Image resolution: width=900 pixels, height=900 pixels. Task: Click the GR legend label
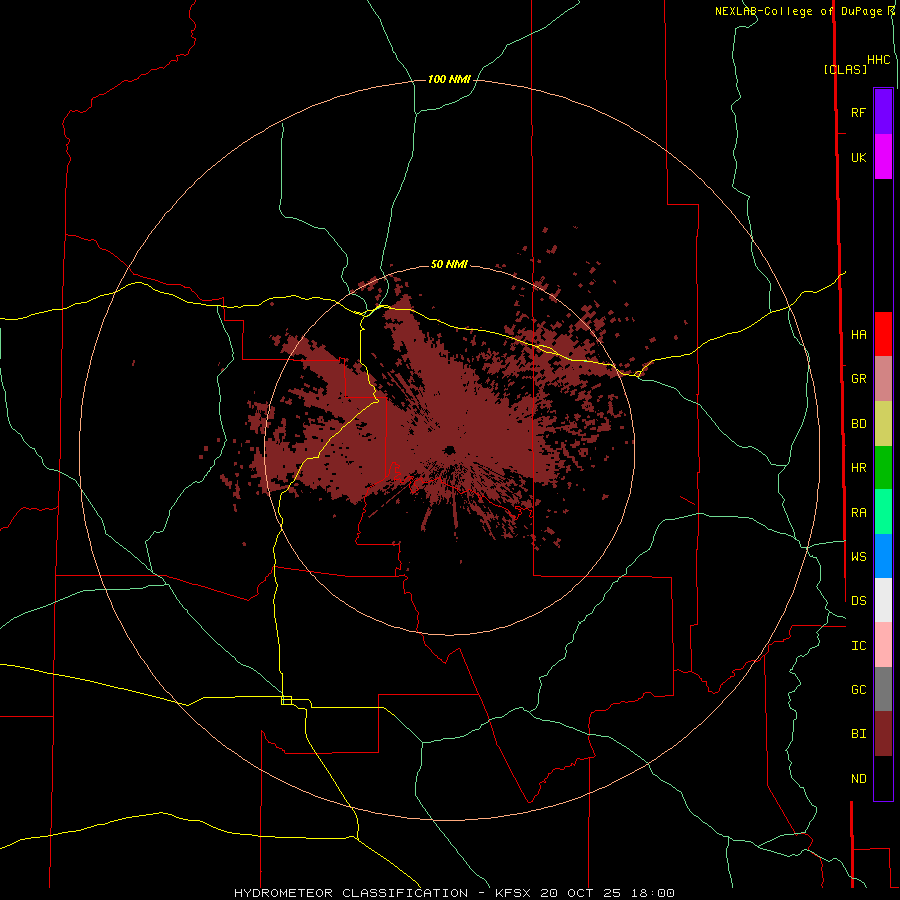pos(858,379)
